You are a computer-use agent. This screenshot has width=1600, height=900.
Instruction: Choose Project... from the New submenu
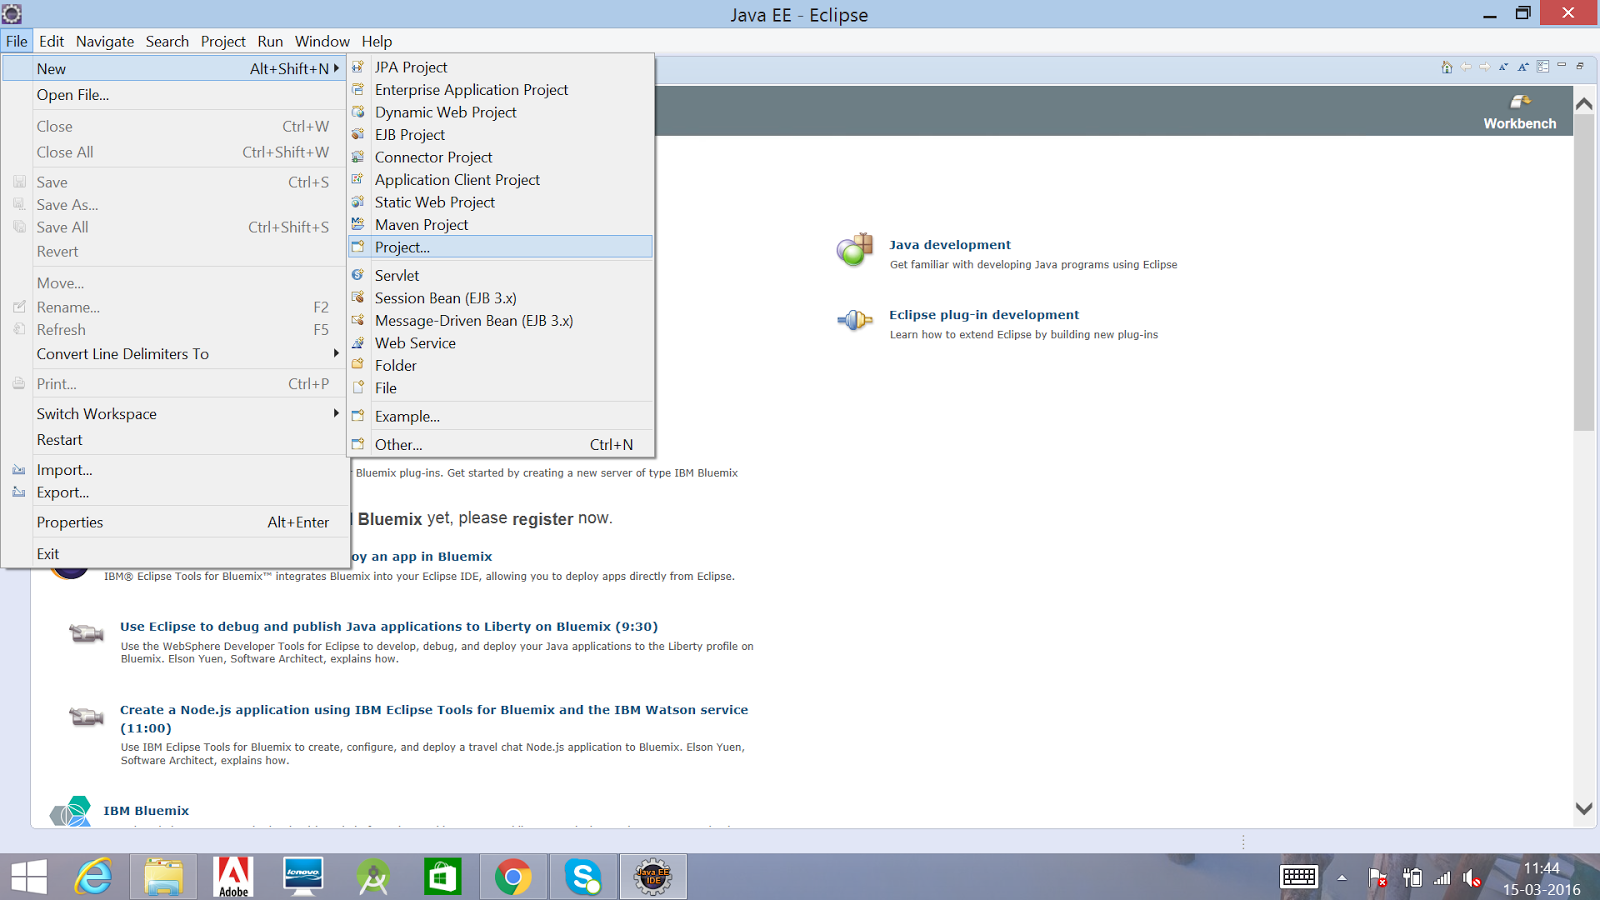tap(500, 247)
